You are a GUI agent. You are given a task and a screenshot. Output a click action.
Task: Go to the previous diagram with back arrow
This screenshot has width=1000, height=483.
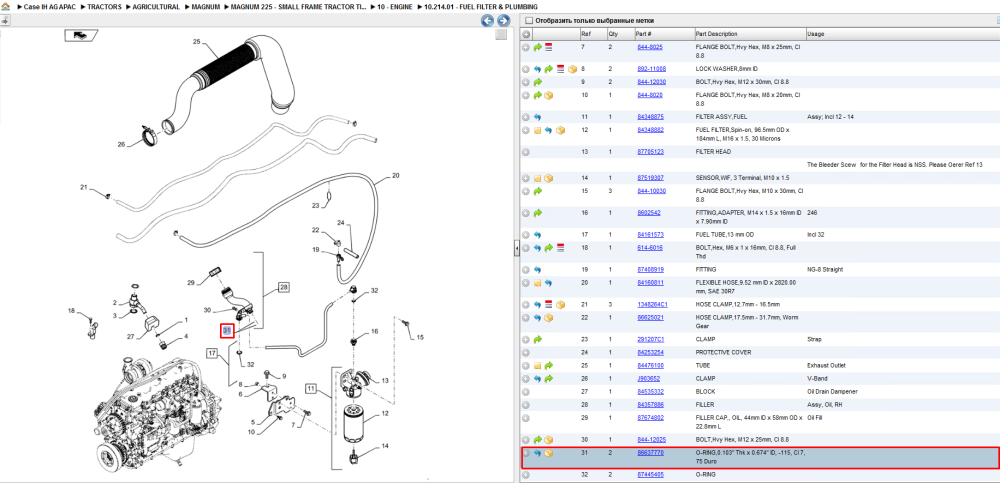(487, 20)
